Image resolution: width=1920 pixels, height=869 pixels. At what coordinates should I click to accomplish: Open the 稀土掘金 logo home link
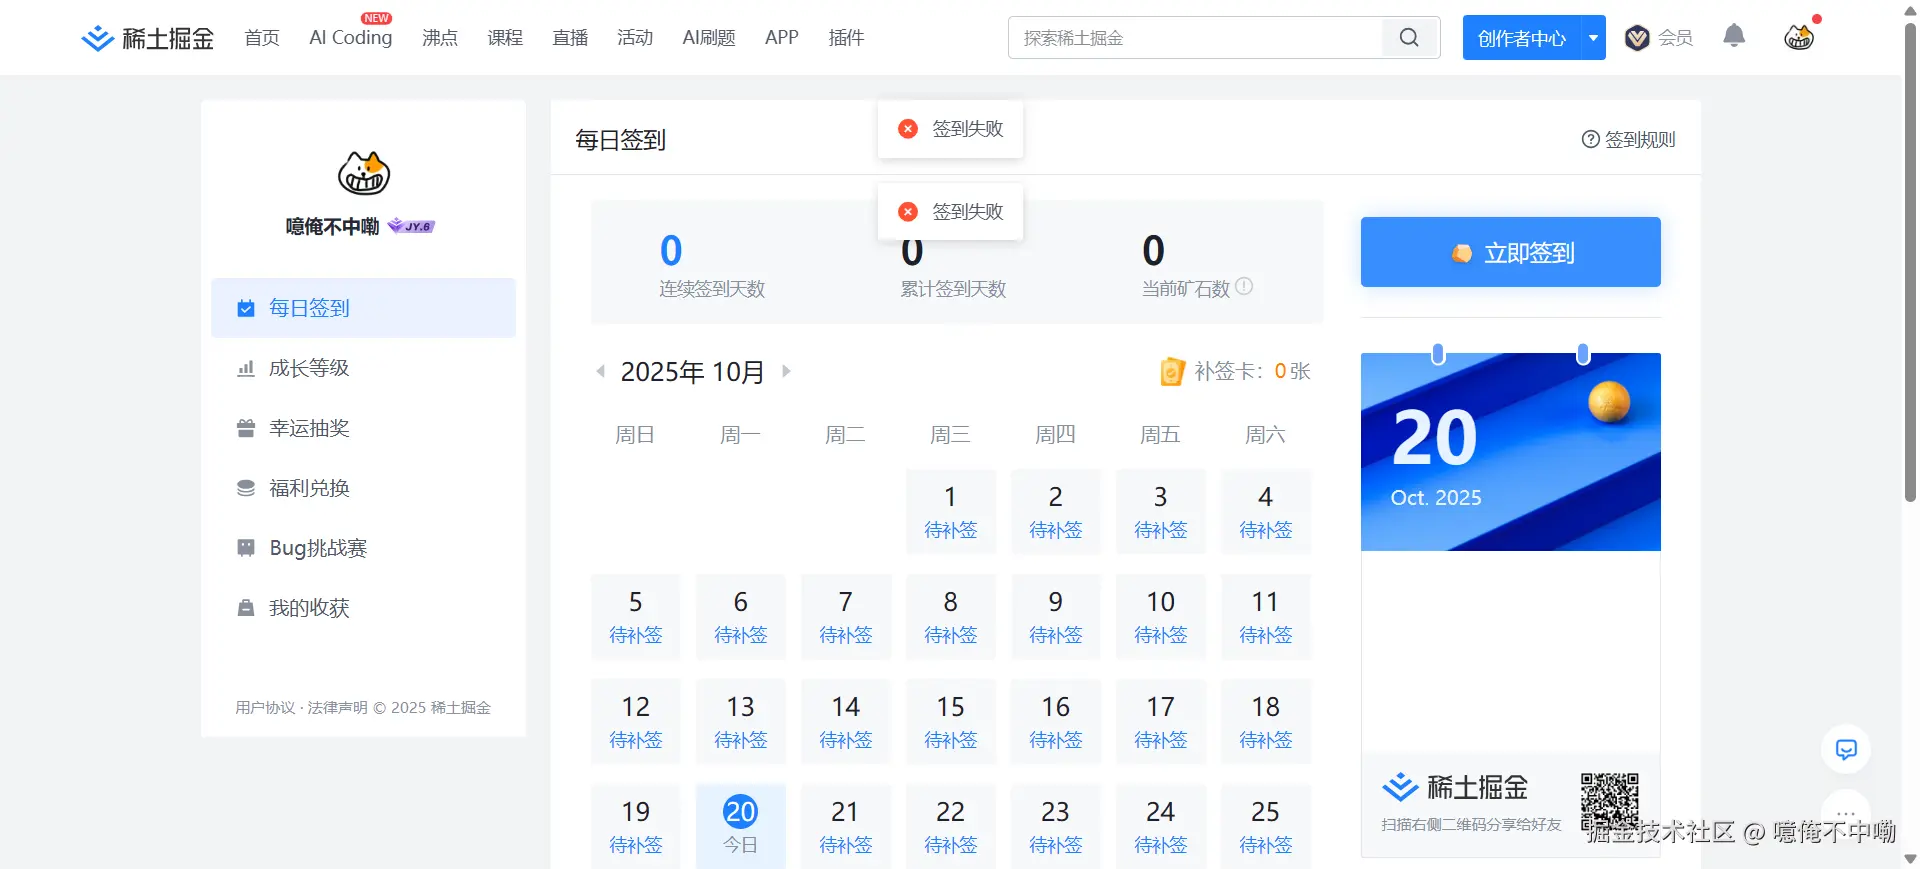coord(148,38)
